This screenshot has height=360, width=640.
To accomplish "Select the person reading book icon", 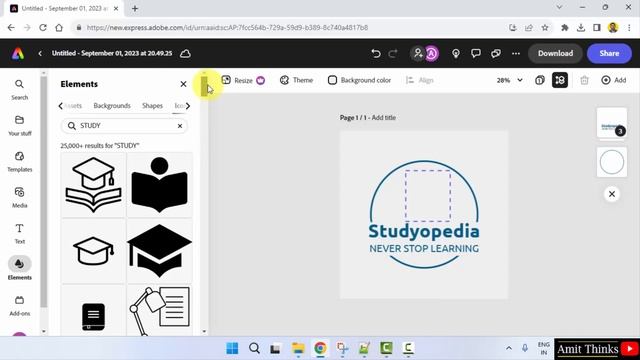I will click(x=160, y=185).
